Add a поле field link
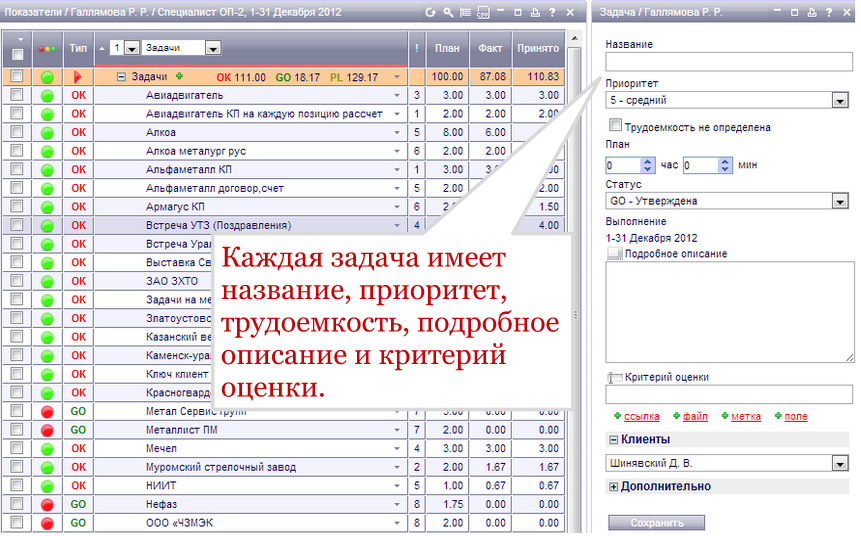 pos(796,417)
